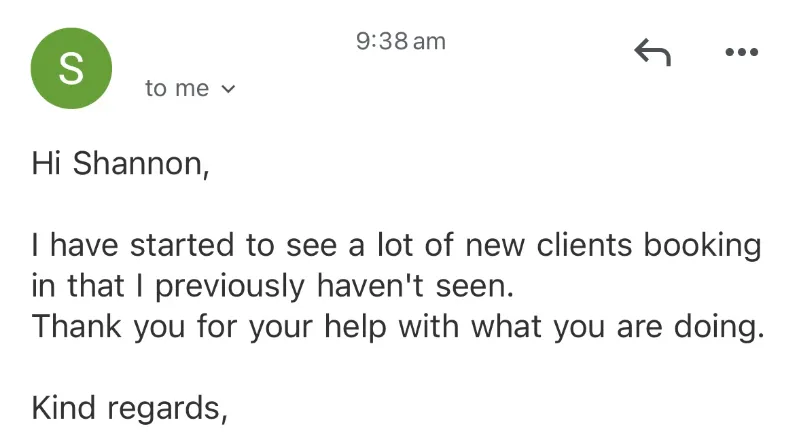Expand recipient details with the chevron

[228, 89]
